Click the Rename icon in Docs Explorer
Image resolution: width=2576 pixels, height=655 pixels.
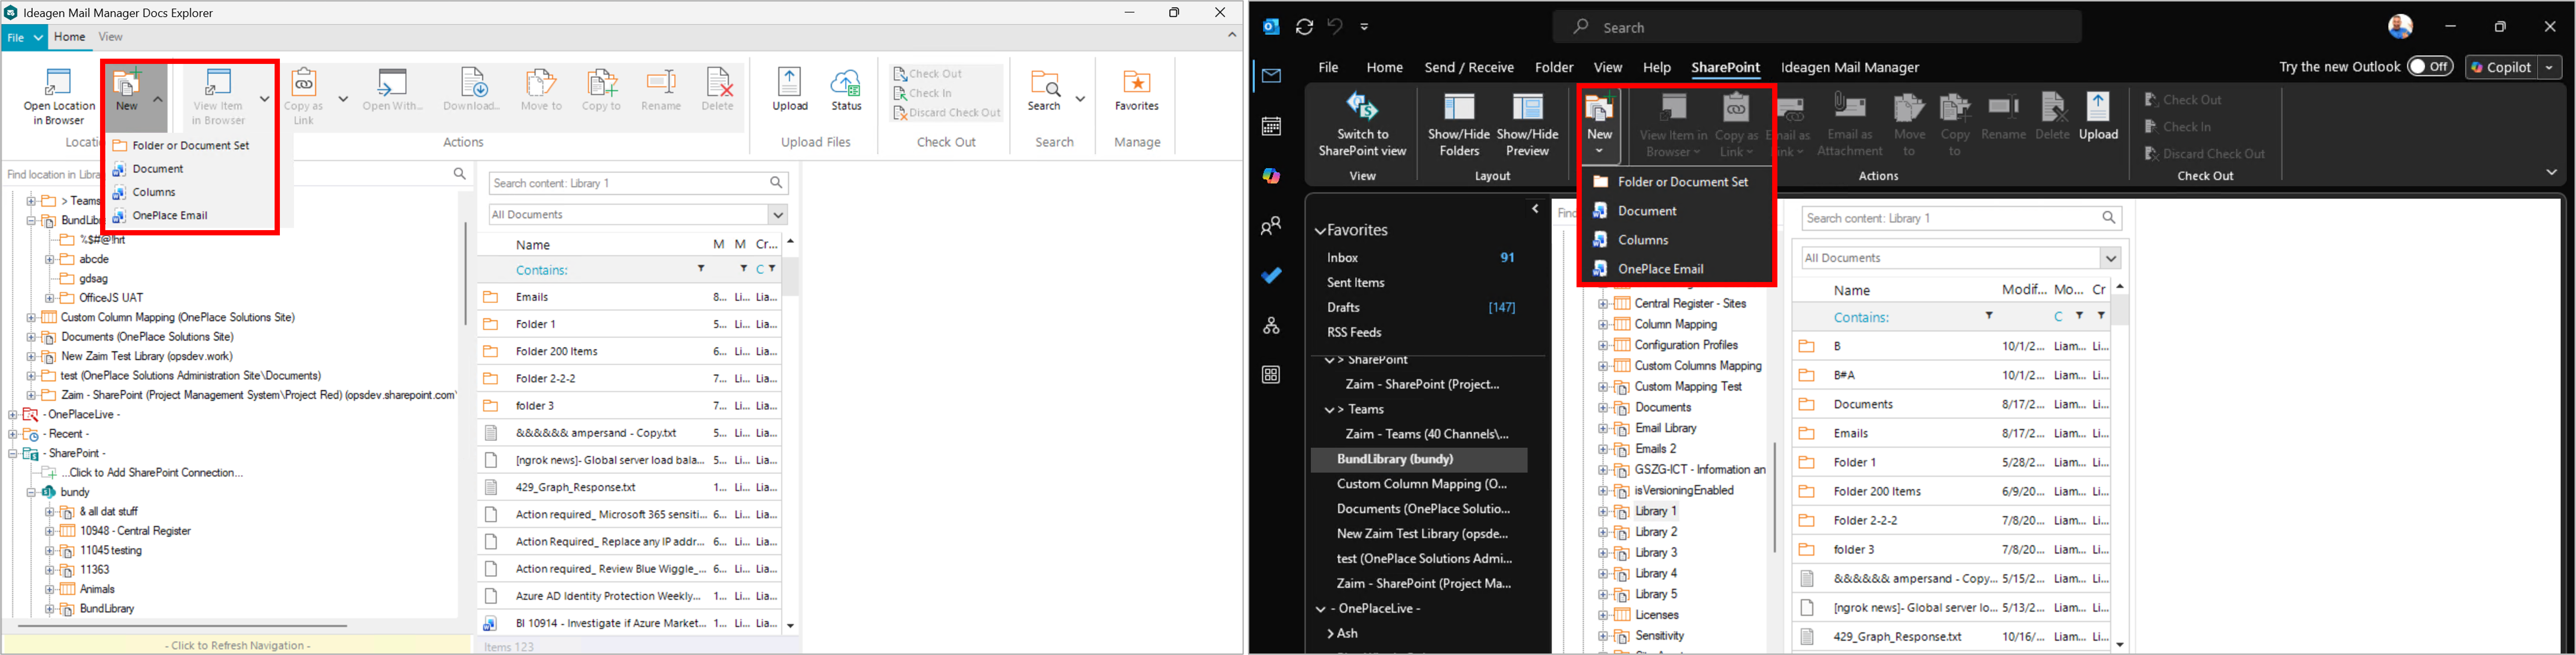661,90
